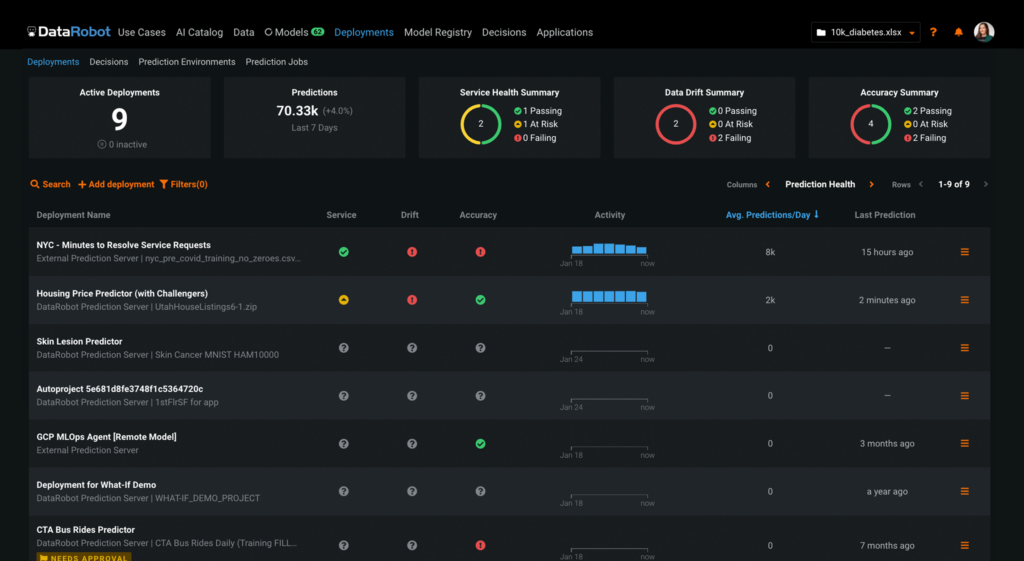
Task: Click the DataRobot logo
Action: [69, 32]
